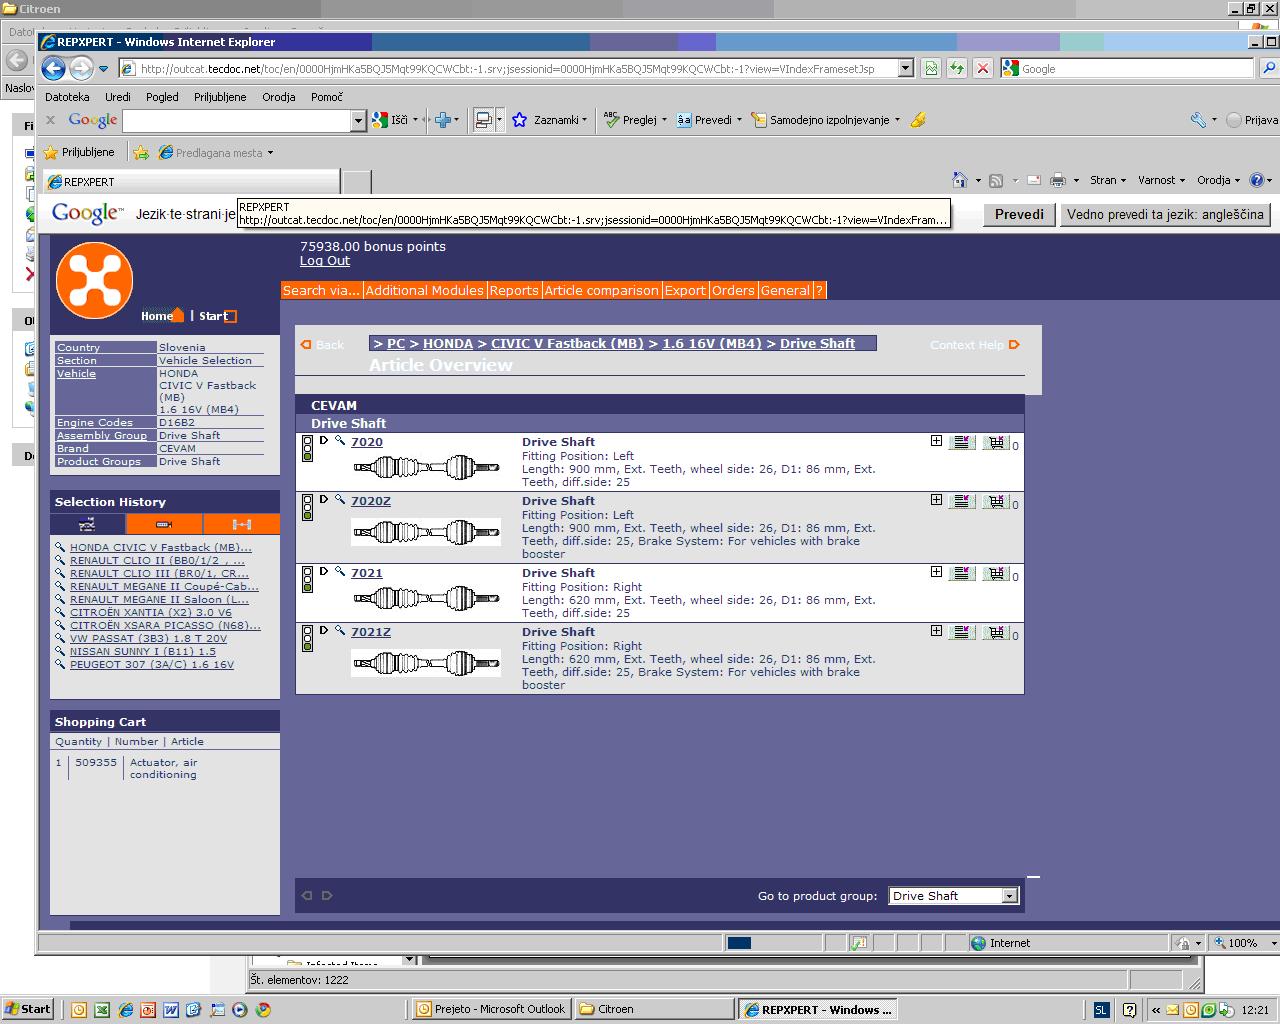Click the HONDA breadcrumb link
Image resolution: width=1280 pixels, height=1024 pixels.
point(448,343)
